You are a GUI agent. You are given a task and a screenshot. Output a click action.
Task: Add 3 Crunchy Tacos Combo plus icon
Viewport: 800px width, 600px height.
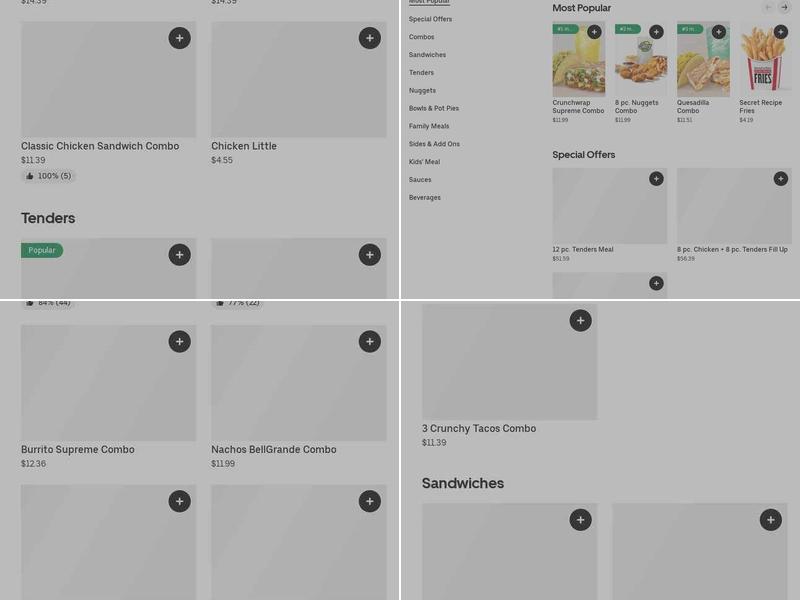(x=581, y=320)
